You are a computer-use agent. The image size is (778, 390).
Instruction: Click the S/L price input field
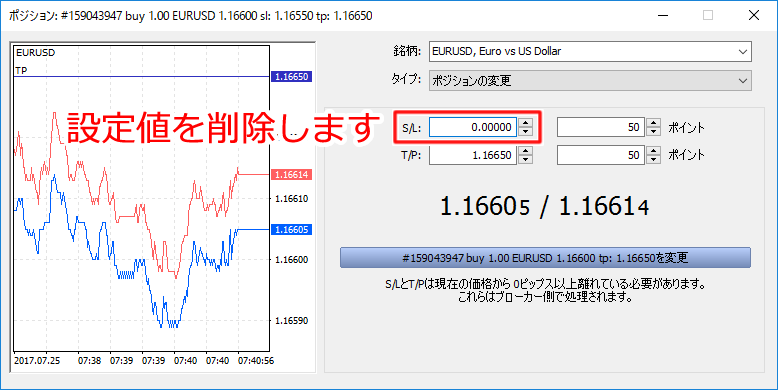473,127
